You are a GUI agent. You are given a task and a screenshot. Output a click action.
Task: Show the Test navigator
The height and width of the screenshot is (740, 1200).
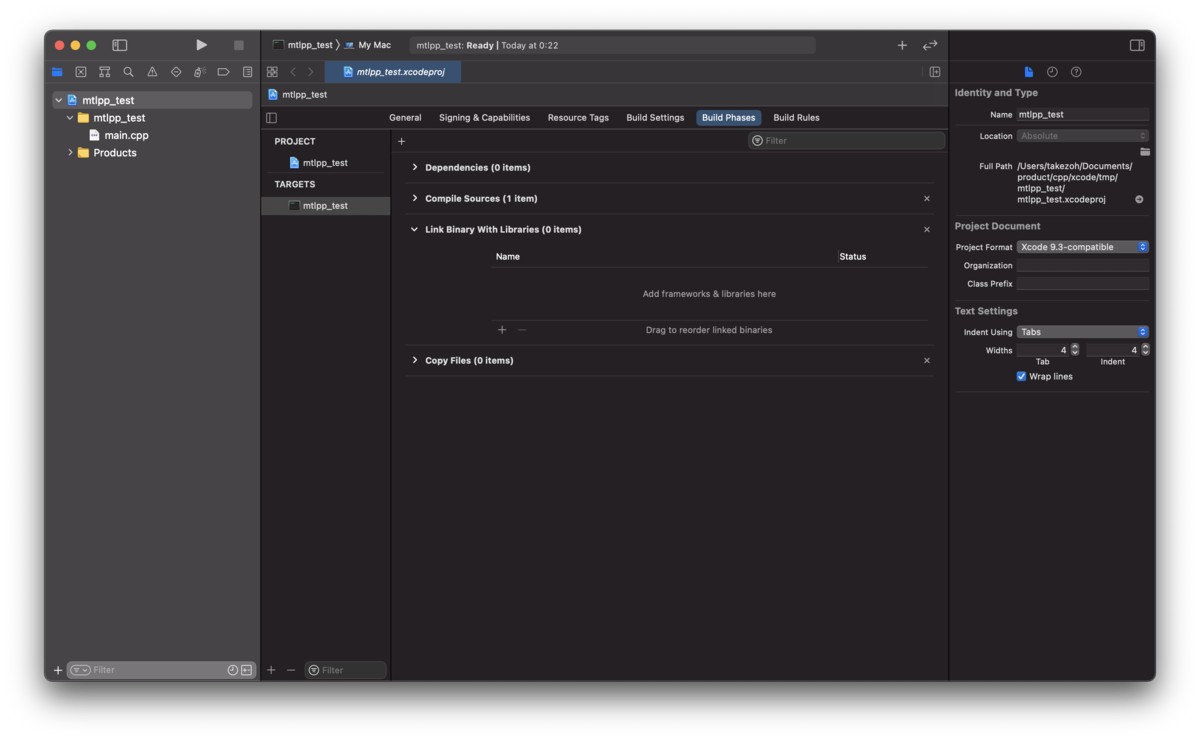(176, 72)
